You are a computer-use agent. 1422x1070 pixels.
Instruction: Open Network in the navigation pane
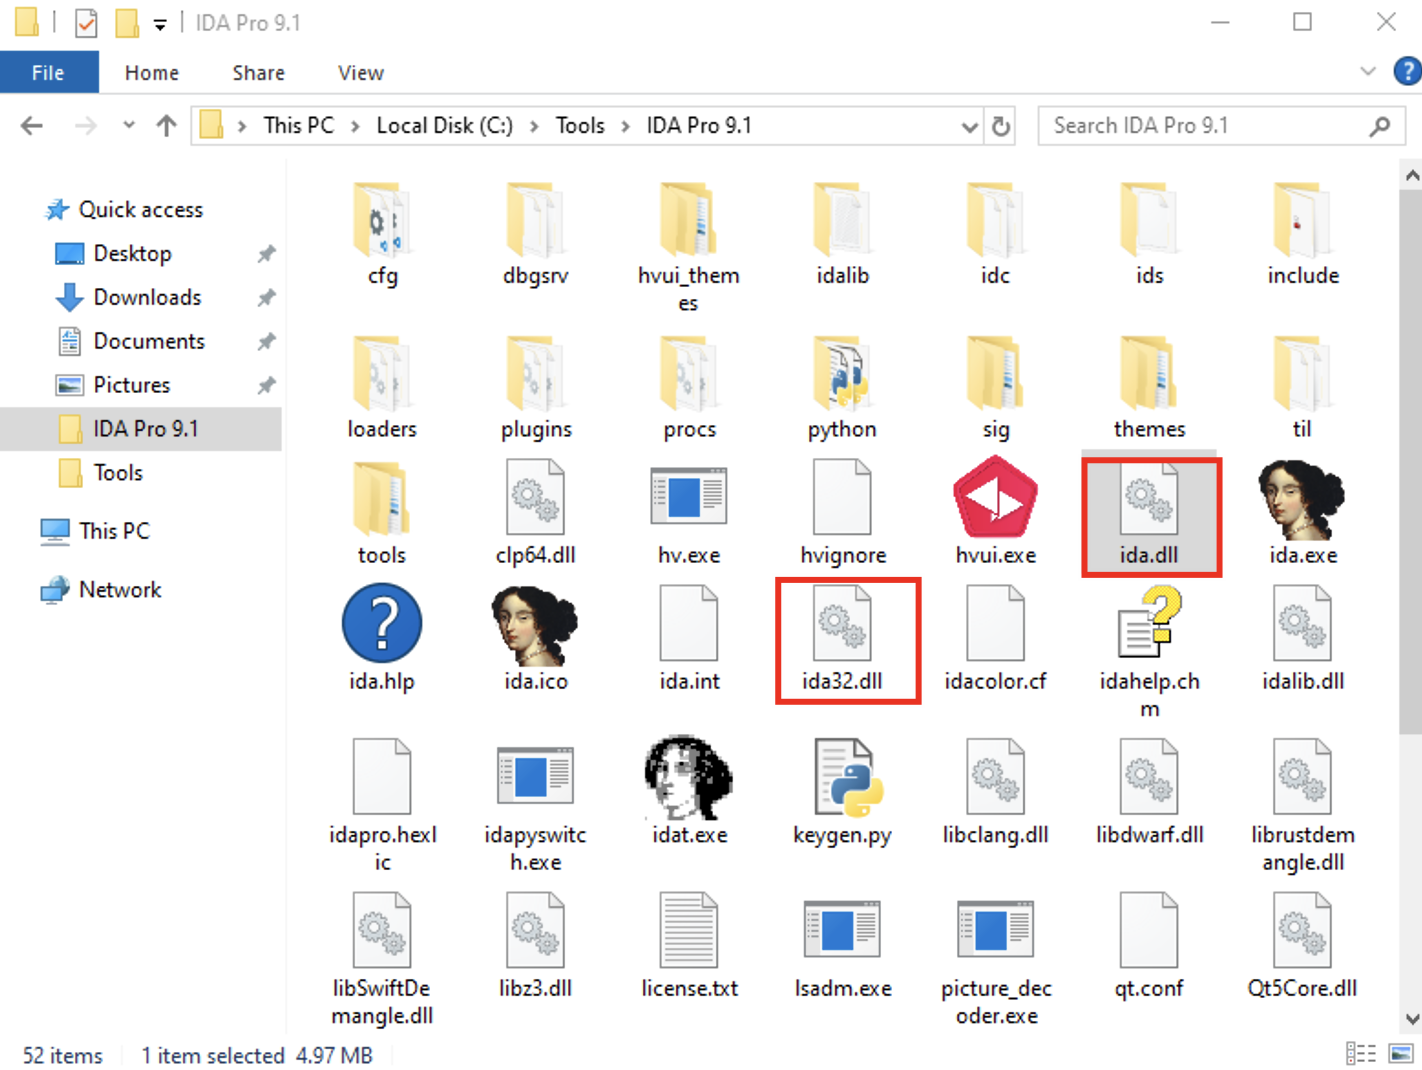coord(120,590)
